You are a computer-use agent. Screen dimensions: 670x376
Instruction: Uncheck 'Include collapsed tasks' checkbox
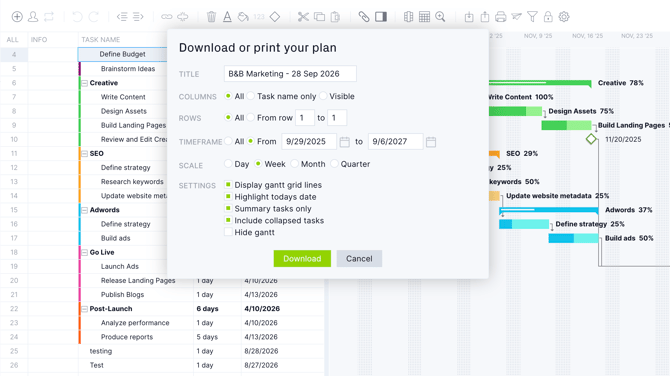[228, 220]
